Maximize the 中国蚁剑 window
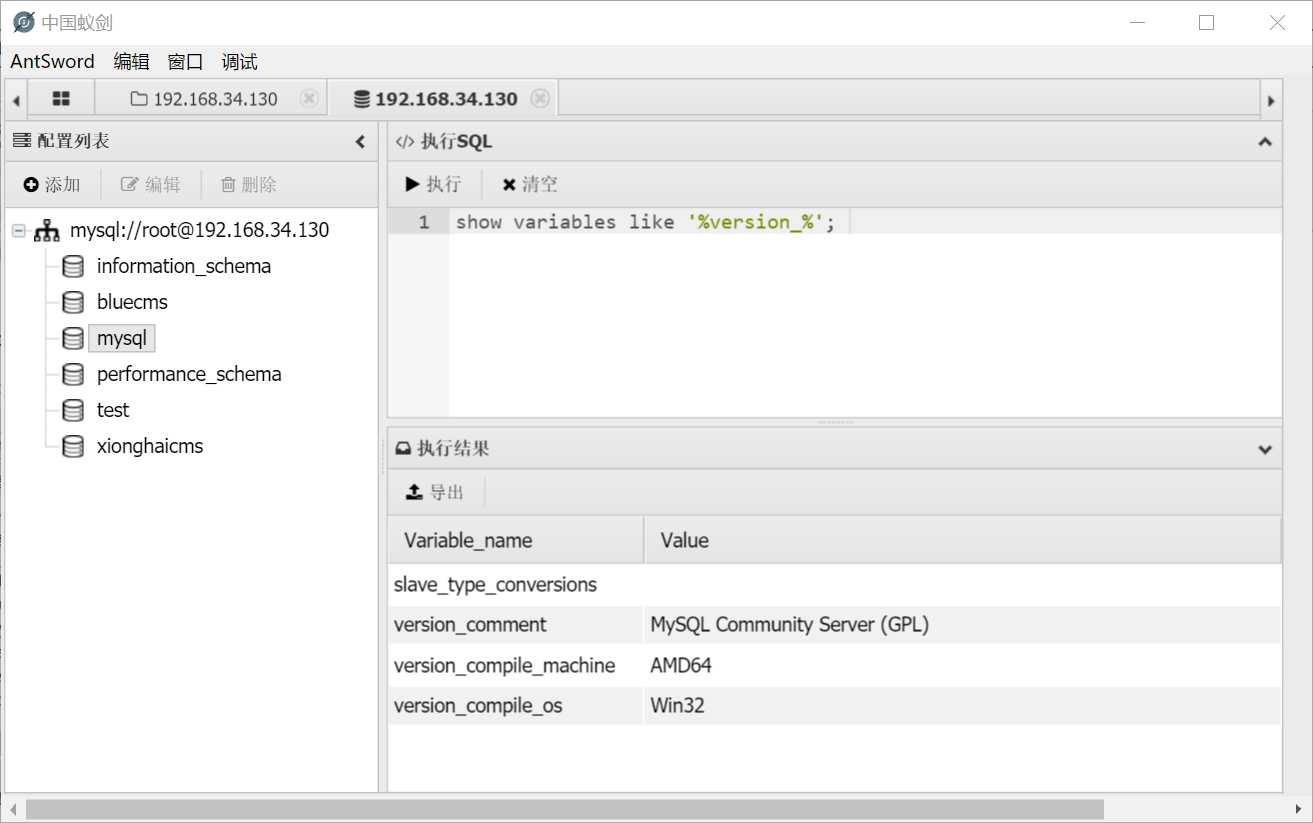This screenshot has height=823, width=1313. (1206, 22)
